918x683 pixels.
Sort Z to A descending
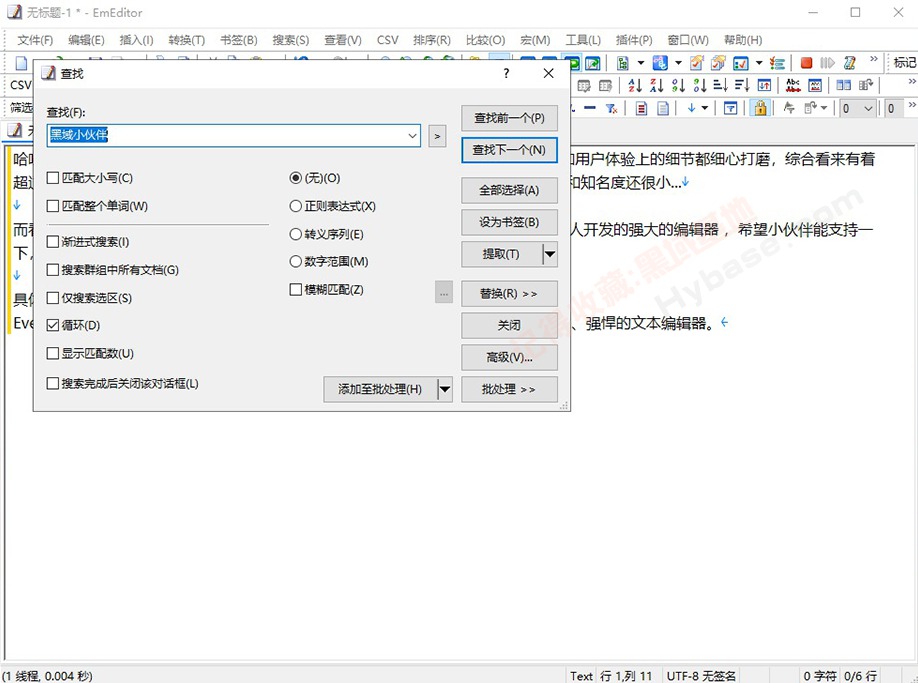tap(656, 85)
